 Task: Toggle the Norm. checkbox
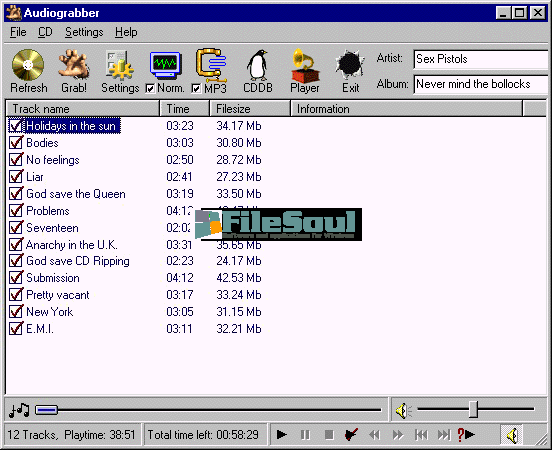(x=150, y=89)
